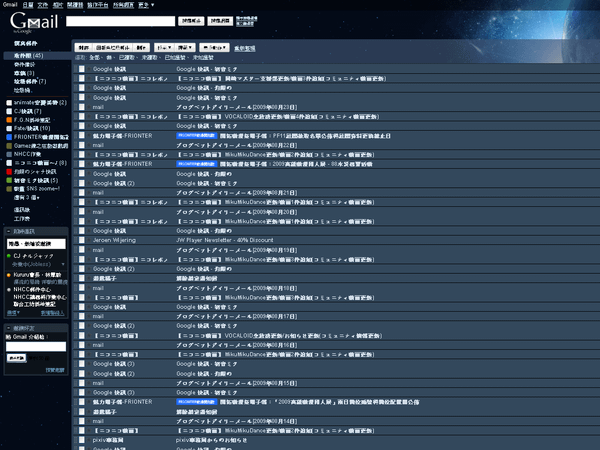
Task: Click the blue FRIONTER label chip on PF11 message
Action: pyautogui.click(x=196, y=136)
